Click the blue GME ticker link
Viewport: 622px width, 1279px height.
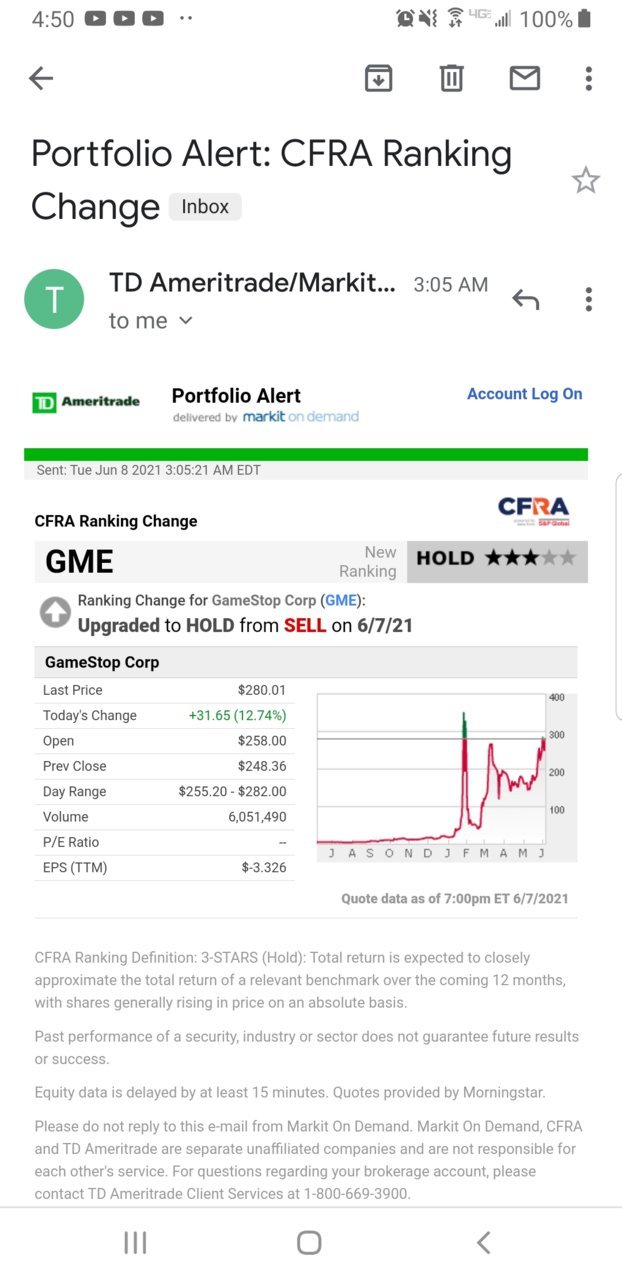[340, 601]
